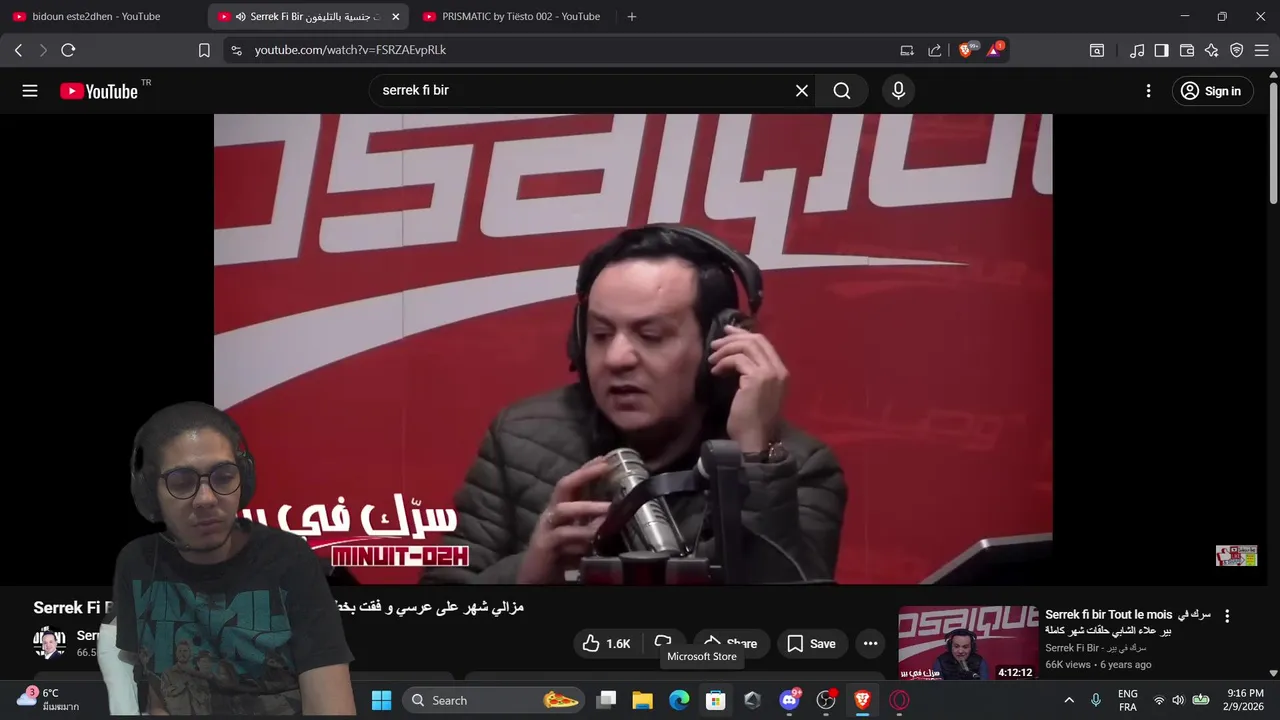The height and width of the screenshot is (720, 1280).
Task: Open recommended video's three-dot options
Action: click(x=1227, y=616)
